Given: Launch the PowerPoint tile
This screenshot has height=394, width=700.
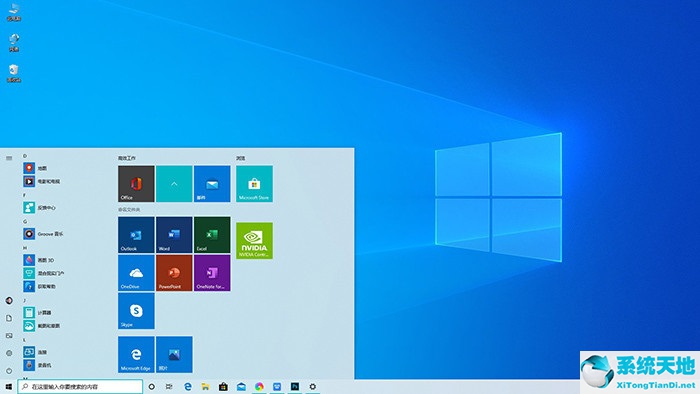Looking at the screenshot, I should click(174, 273).
